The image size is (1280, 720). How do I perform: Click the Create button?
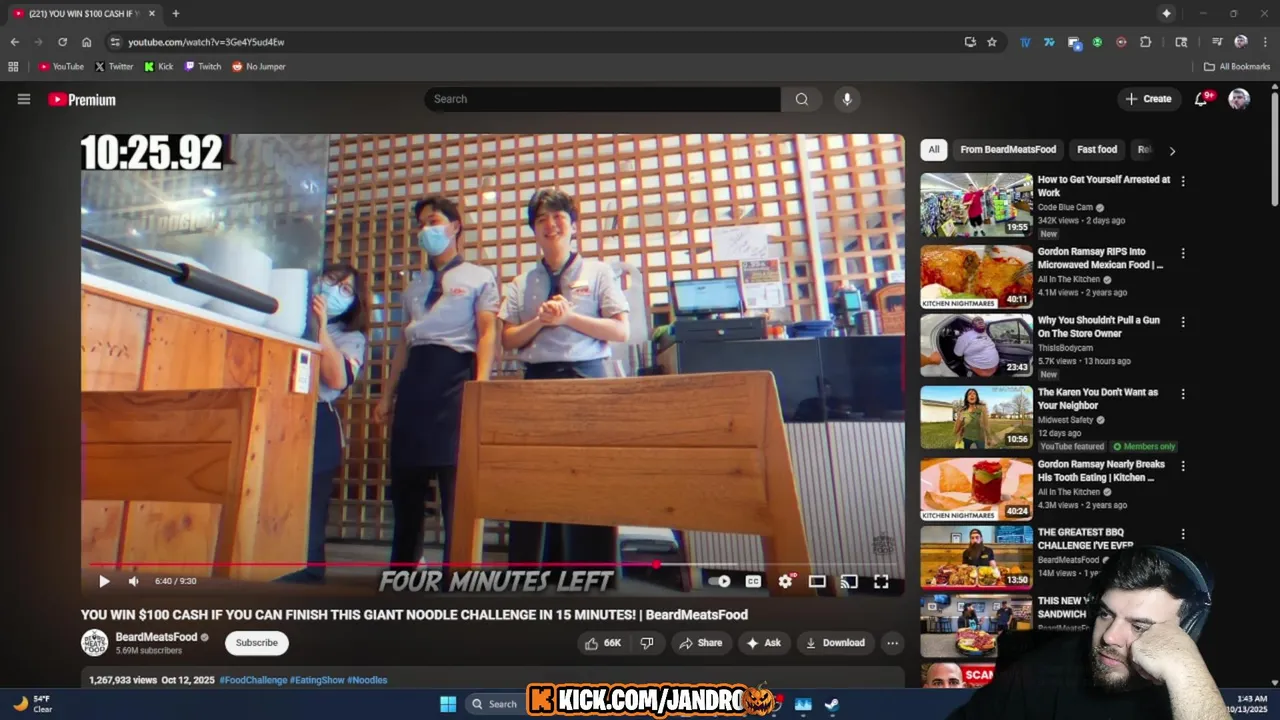pos(1148,99)
